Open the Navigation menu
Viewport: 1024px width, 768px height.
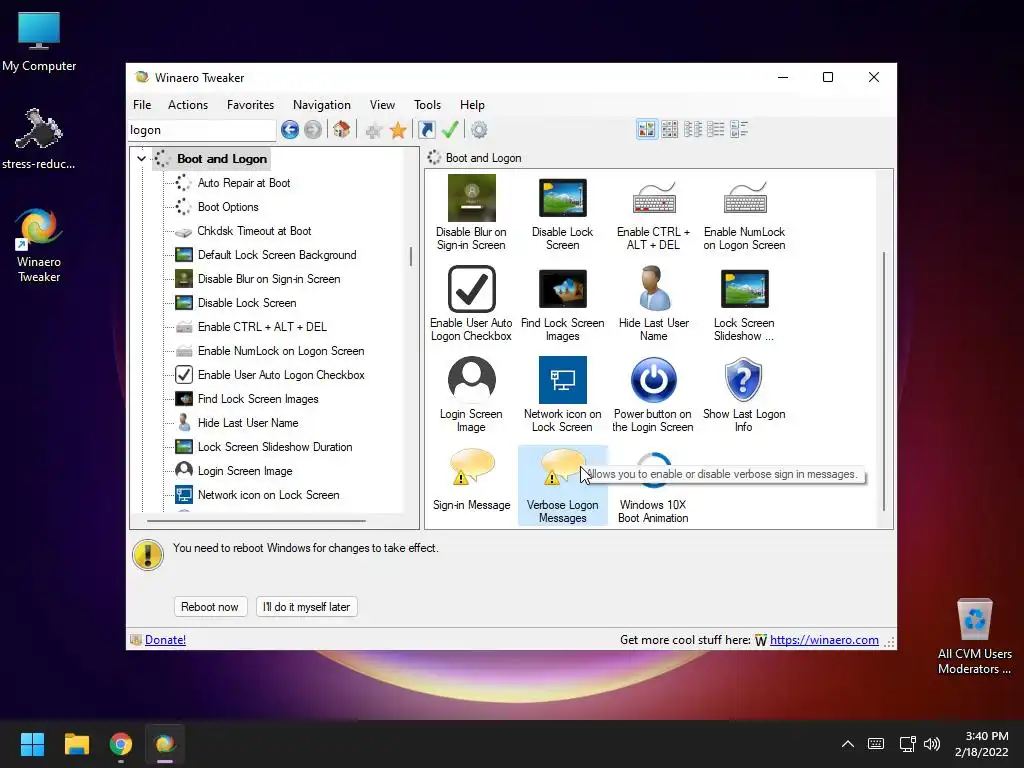(x=321, y=105)
